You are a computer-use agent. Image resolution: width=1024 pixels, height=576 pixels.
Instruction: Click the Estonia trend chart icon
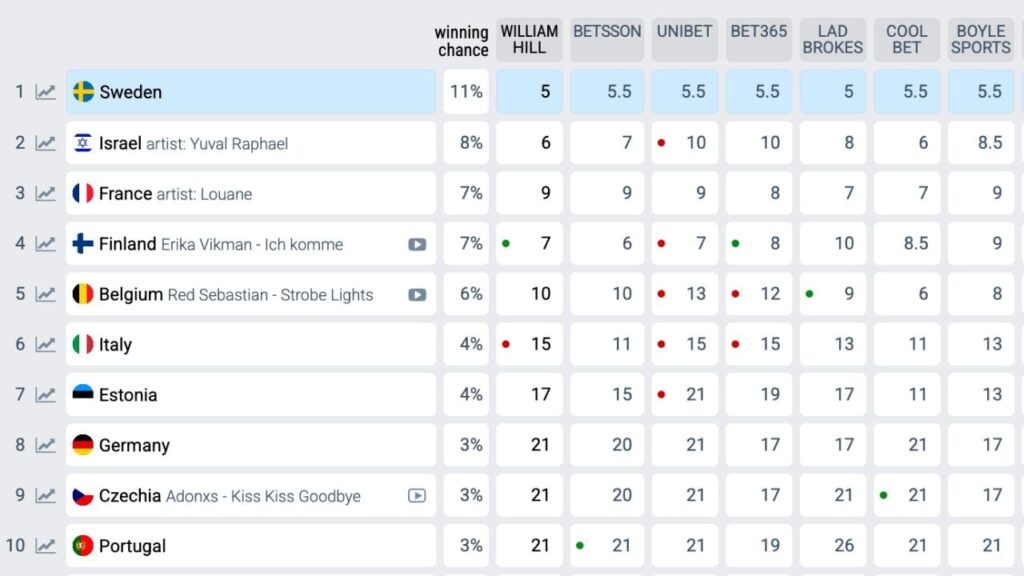click(46, 395)
